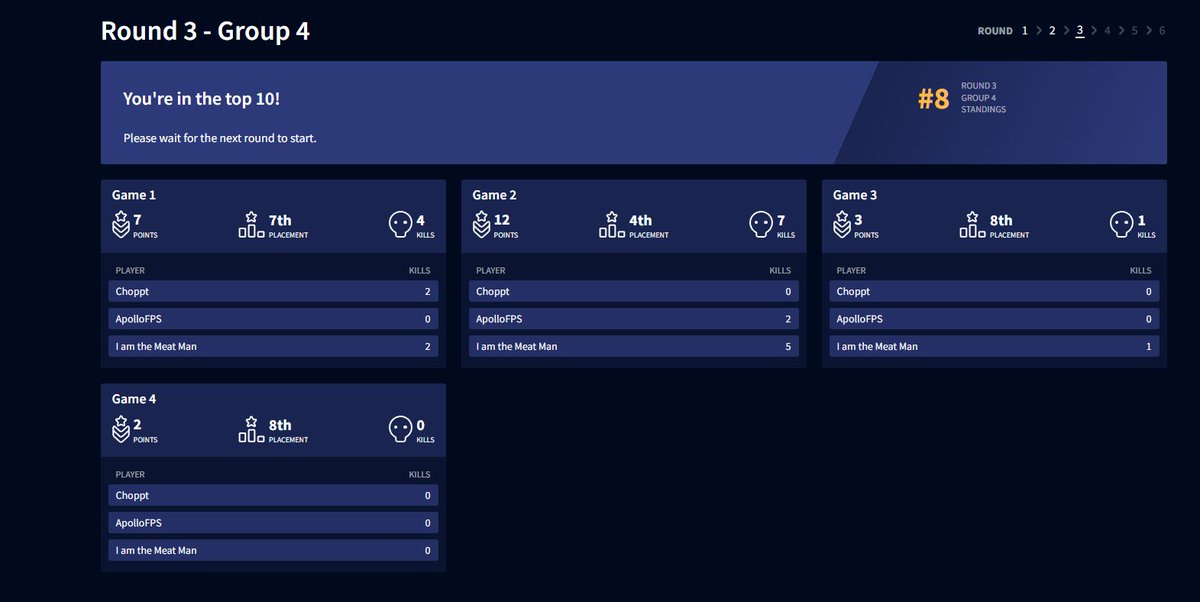
Task: Click the Game 1 kills skull icon
Action: 400,224
